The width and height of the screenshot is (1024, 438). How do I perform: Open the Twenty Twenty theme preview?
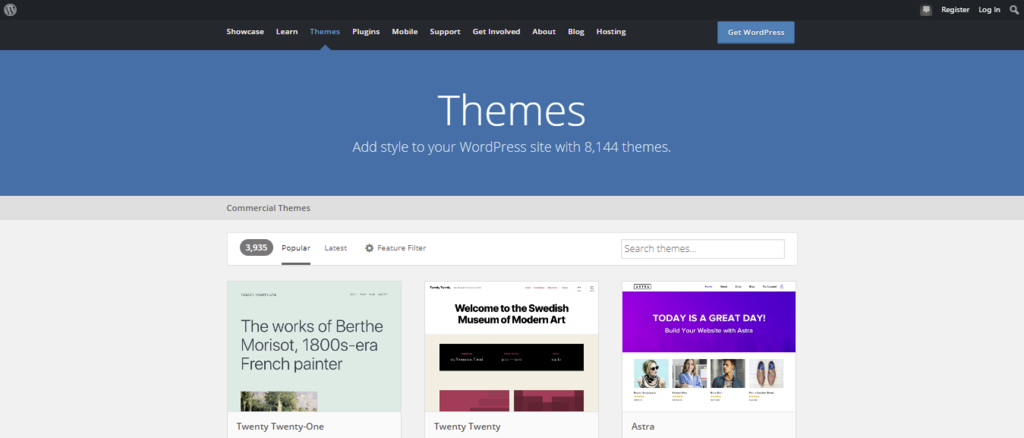click(511, 346)
